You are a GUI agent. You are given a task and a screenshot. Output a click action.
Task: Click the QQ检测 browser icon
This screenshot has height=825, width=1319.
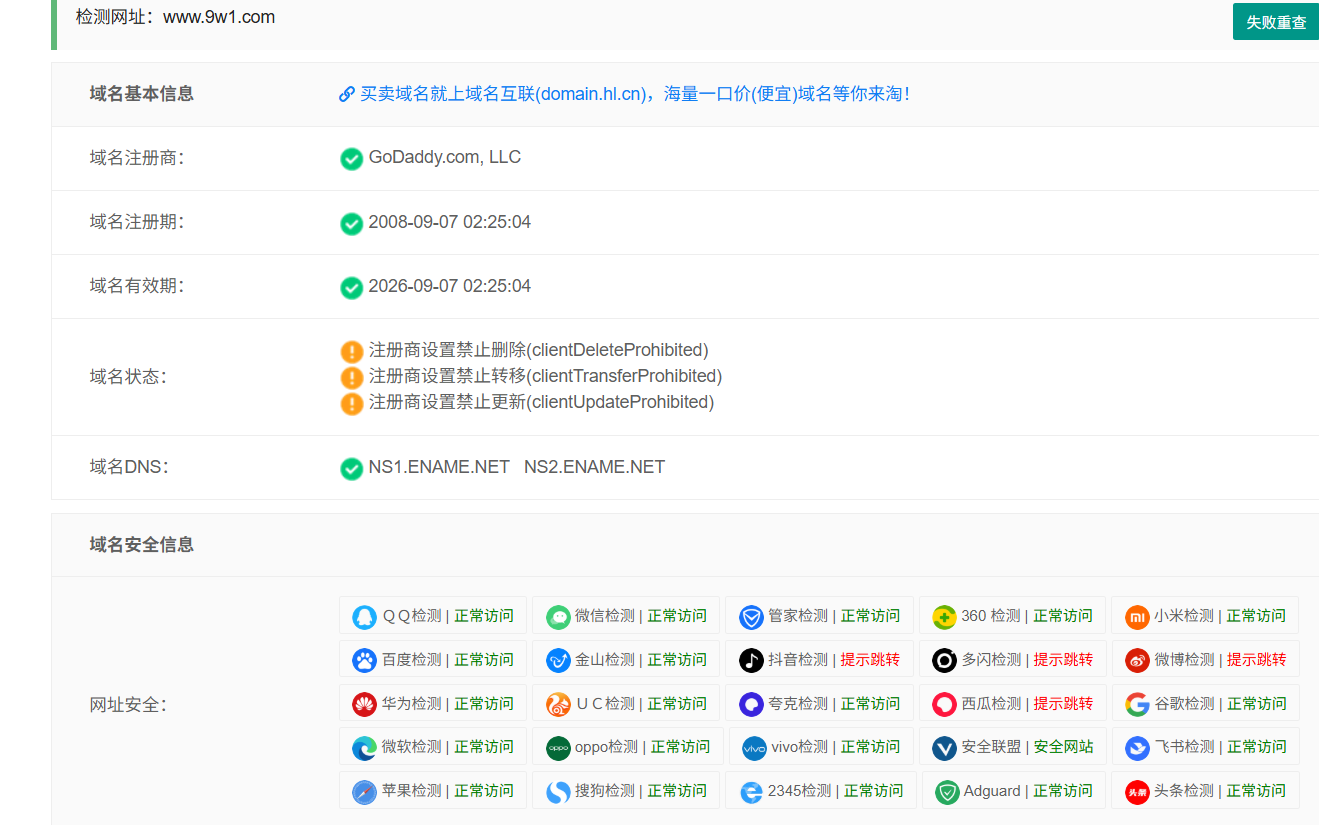click(363, 616)
